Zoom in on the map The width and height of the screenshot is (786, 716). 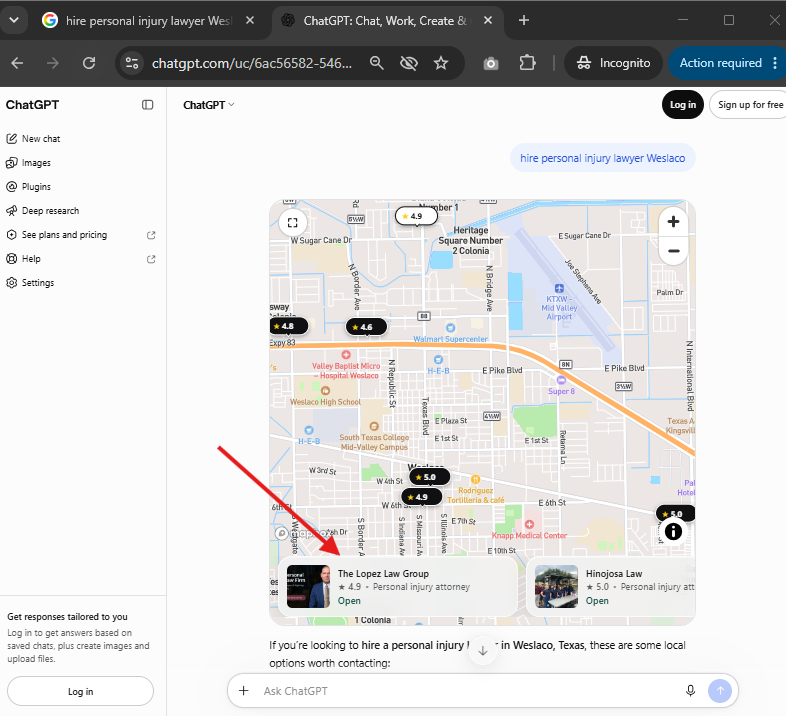(x=673, y=222)
